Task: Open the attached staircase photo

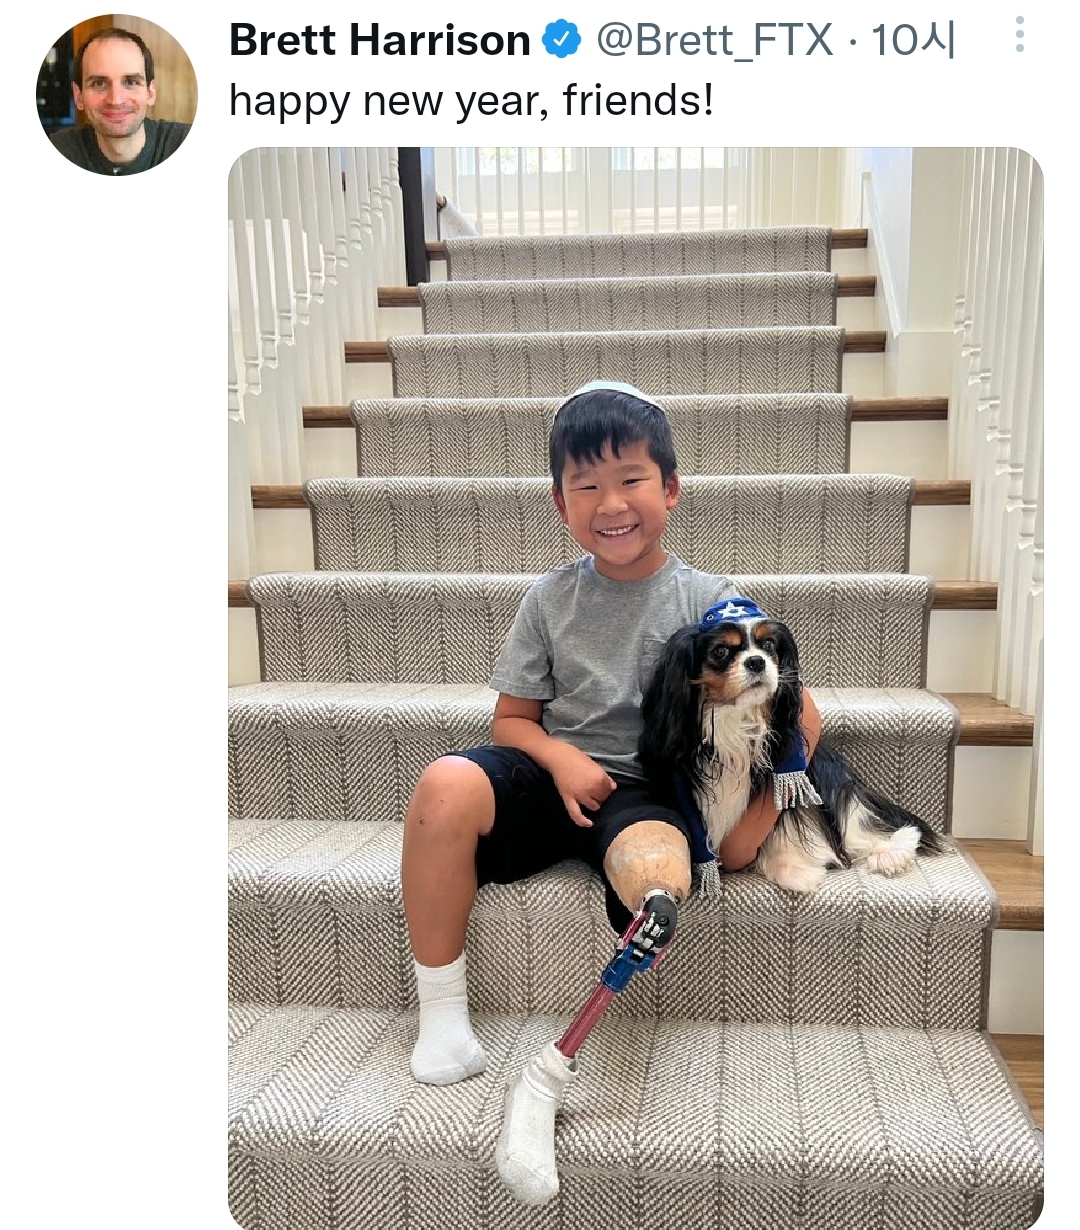Action: tap(636, 688)
